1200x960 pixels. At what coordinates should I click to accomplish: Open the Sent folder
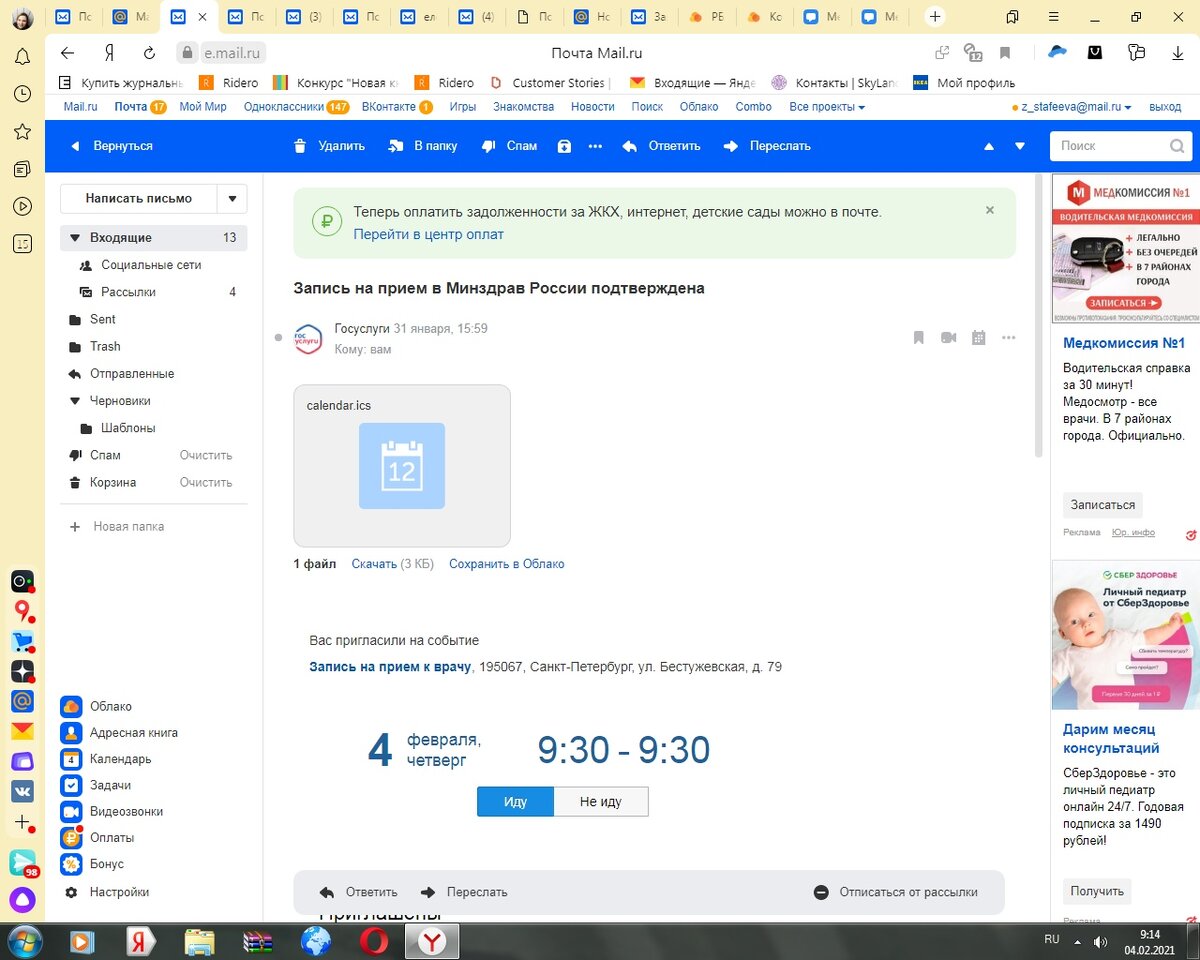coord(103,319)
